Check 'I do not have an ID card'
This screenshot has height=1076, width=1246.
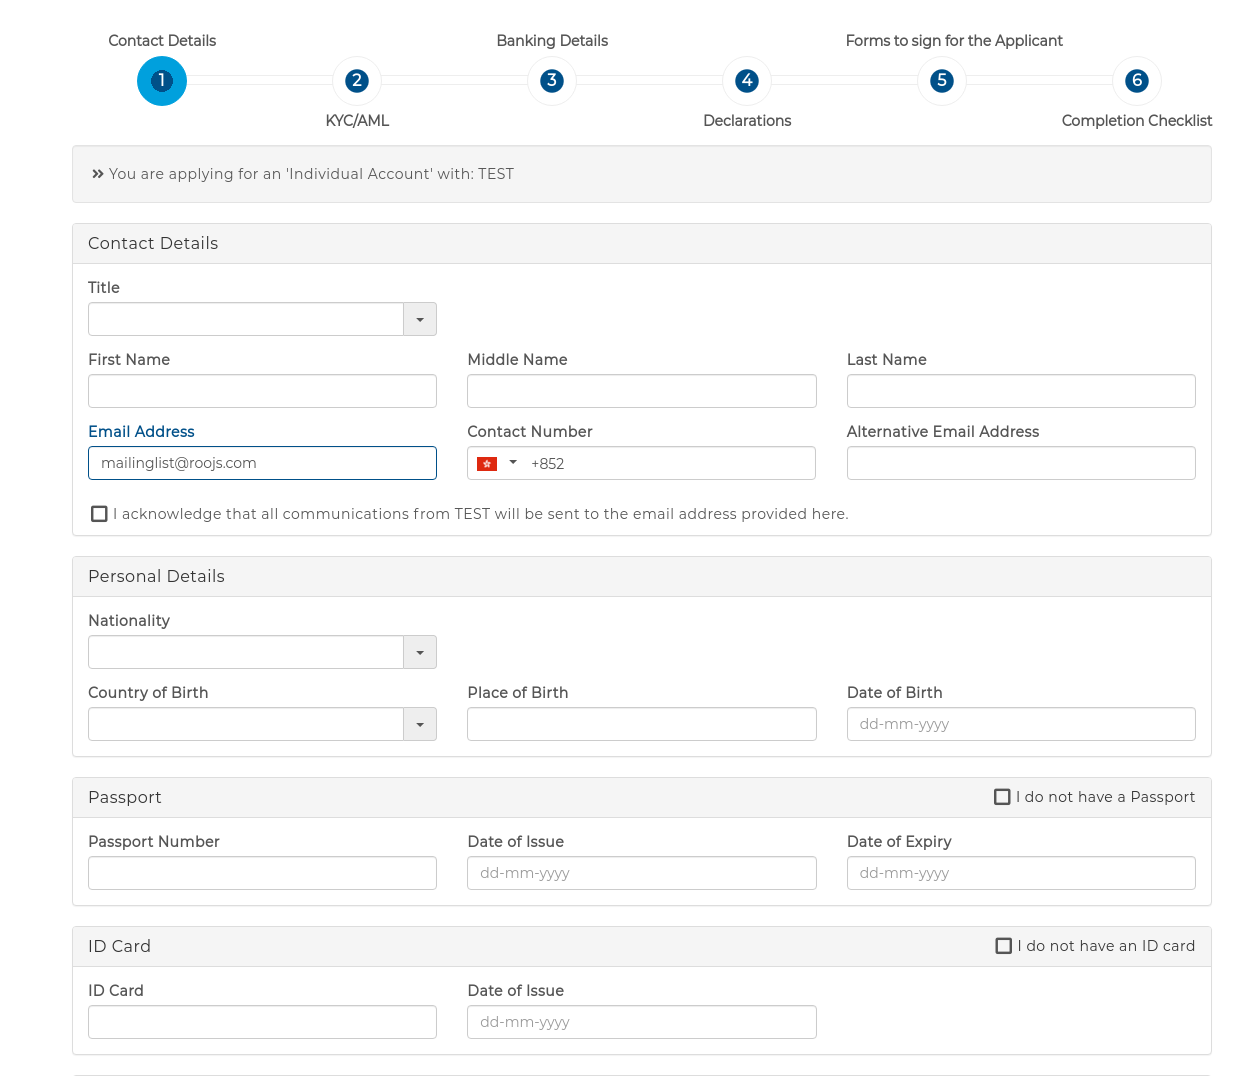click(1004, 946)
